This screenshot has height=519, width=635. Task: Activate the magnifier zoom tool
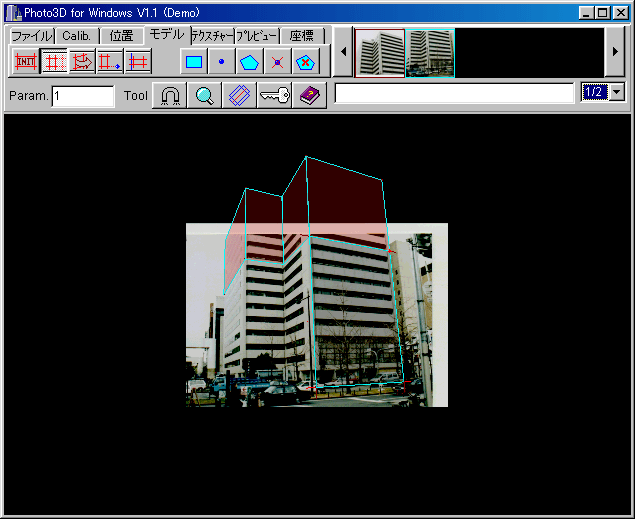click(x=204, y=95)
